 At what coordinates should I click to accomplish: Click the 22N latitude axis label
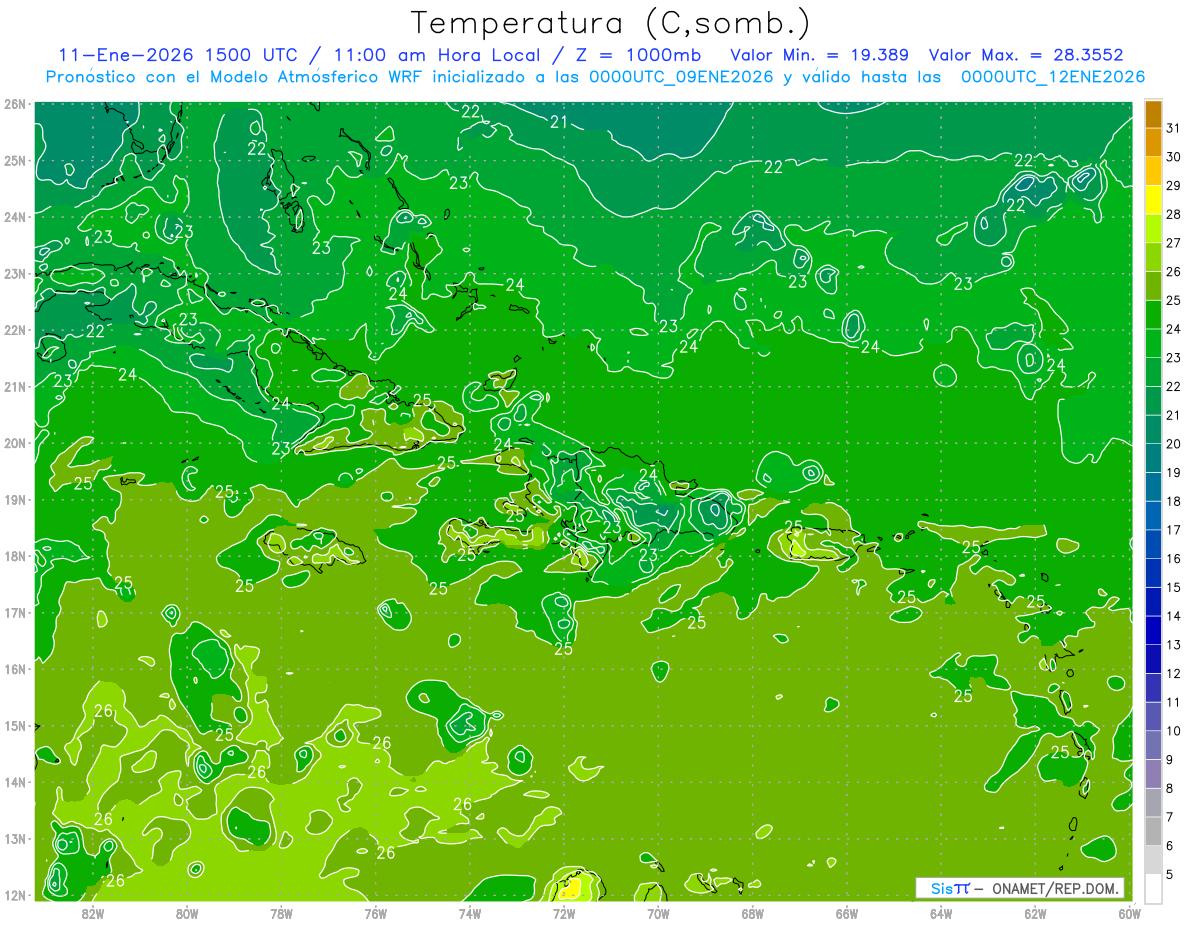coord(15,330)
